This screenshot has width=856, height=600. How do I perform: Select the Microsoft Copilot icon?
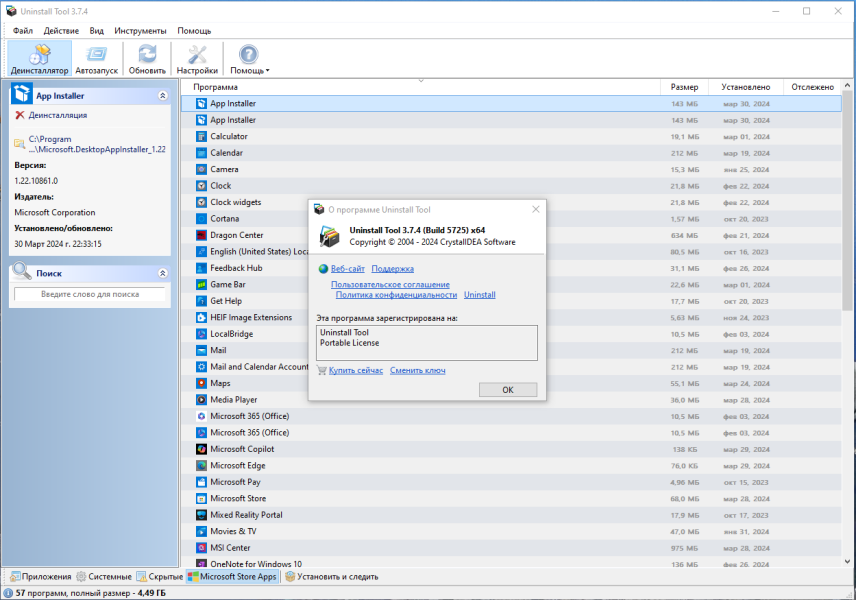click(201, 449)
